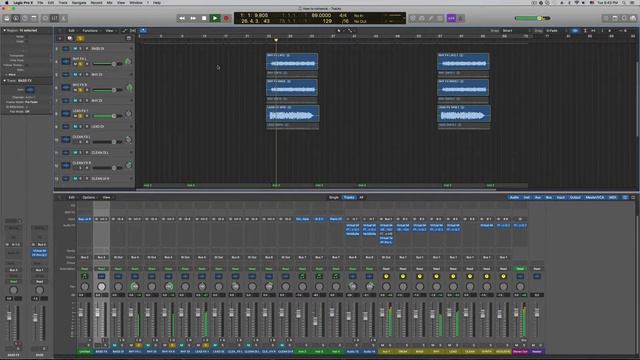
Task: Toggle Solo on LEAD FX 1 track header
Action: (80, 116)
